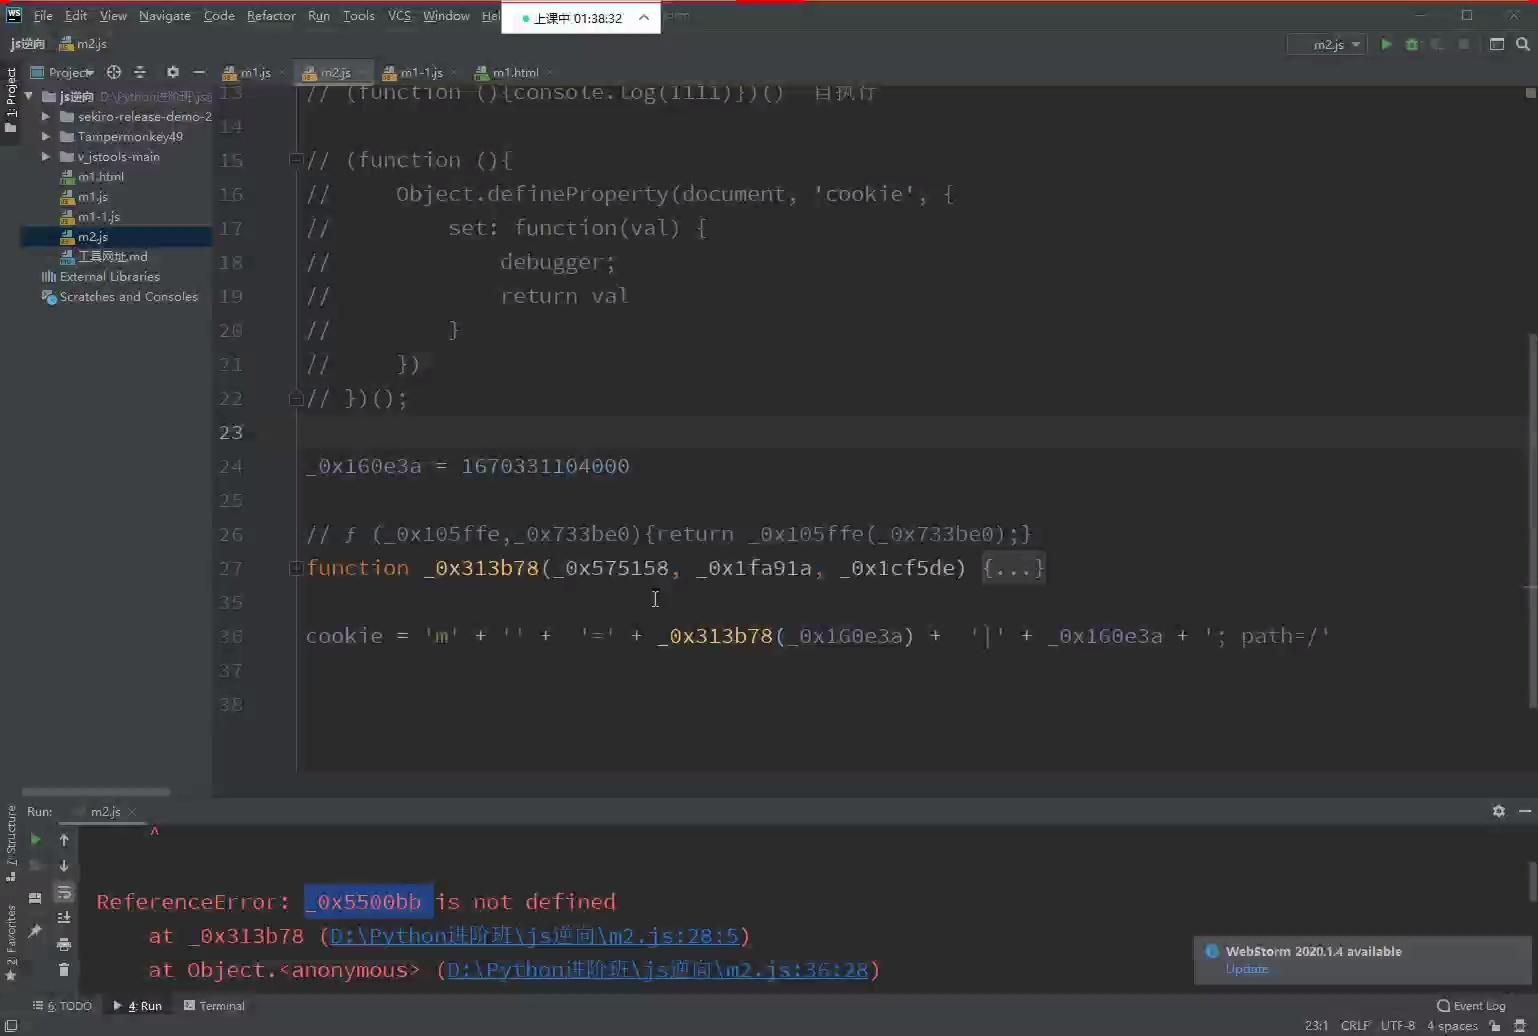Run m2.js with the green toolbar arrow

[x=1386, y=44]
